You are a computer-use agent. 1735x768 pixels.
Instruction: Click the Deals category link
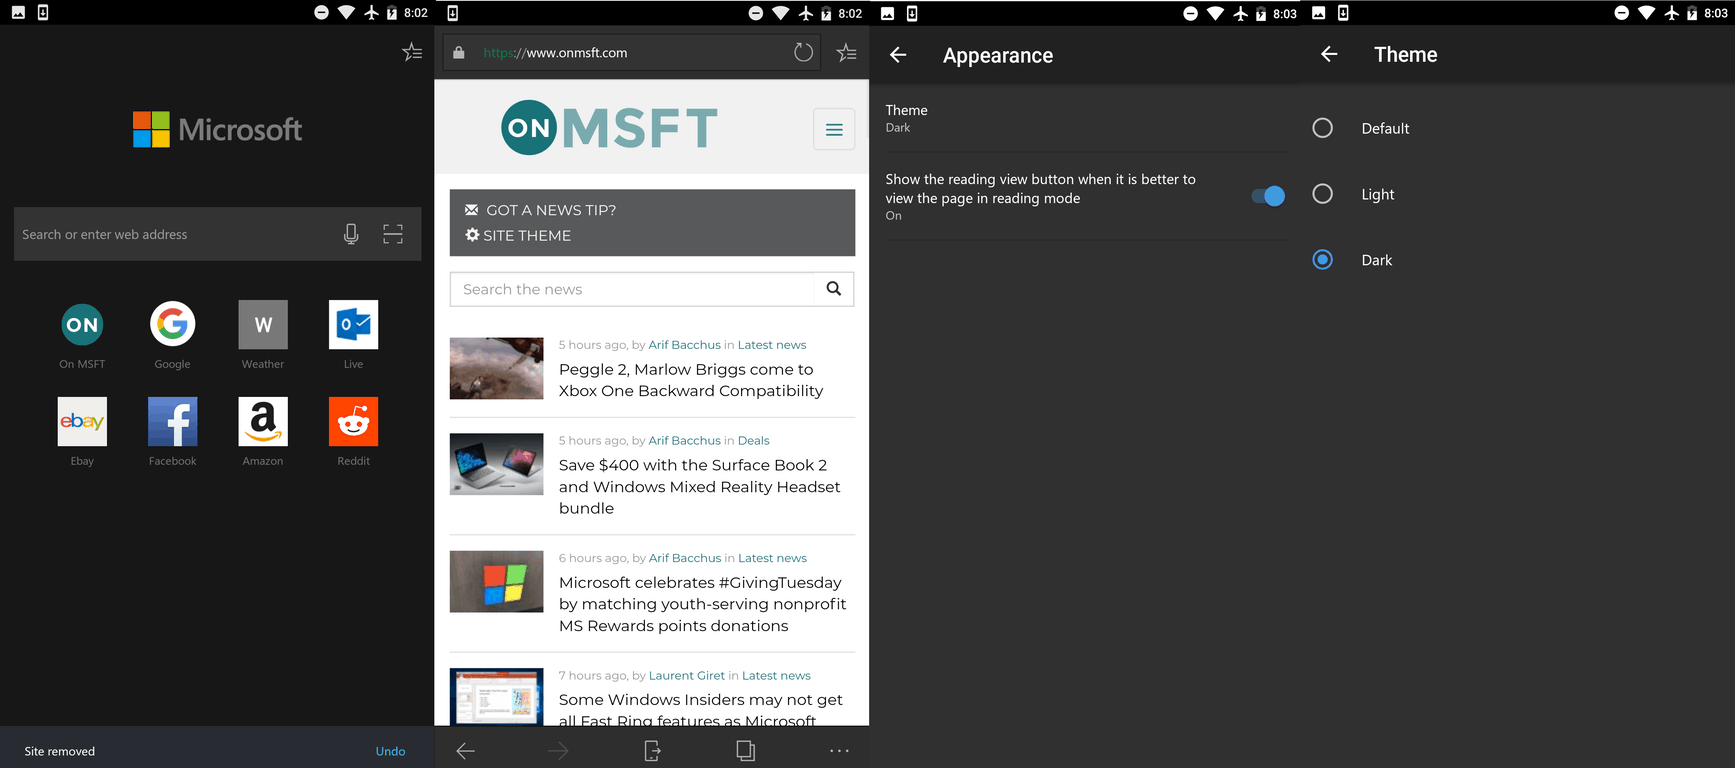pos(754,440)
